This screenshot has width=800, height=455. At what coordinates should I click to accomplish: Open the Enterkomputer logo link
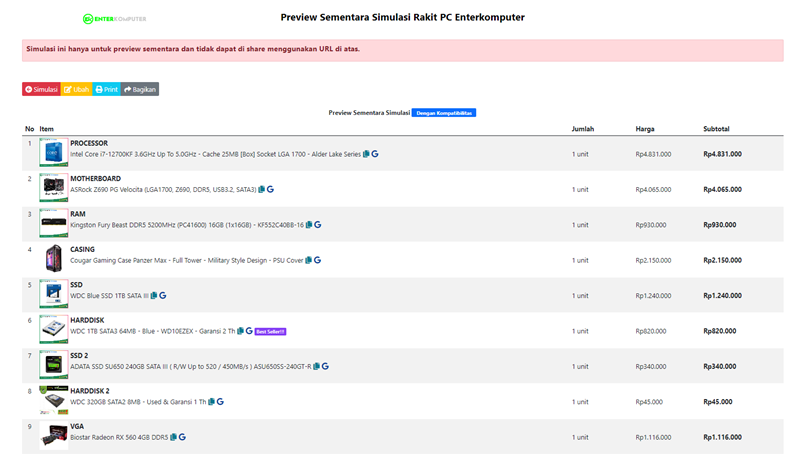pos(113,18)
